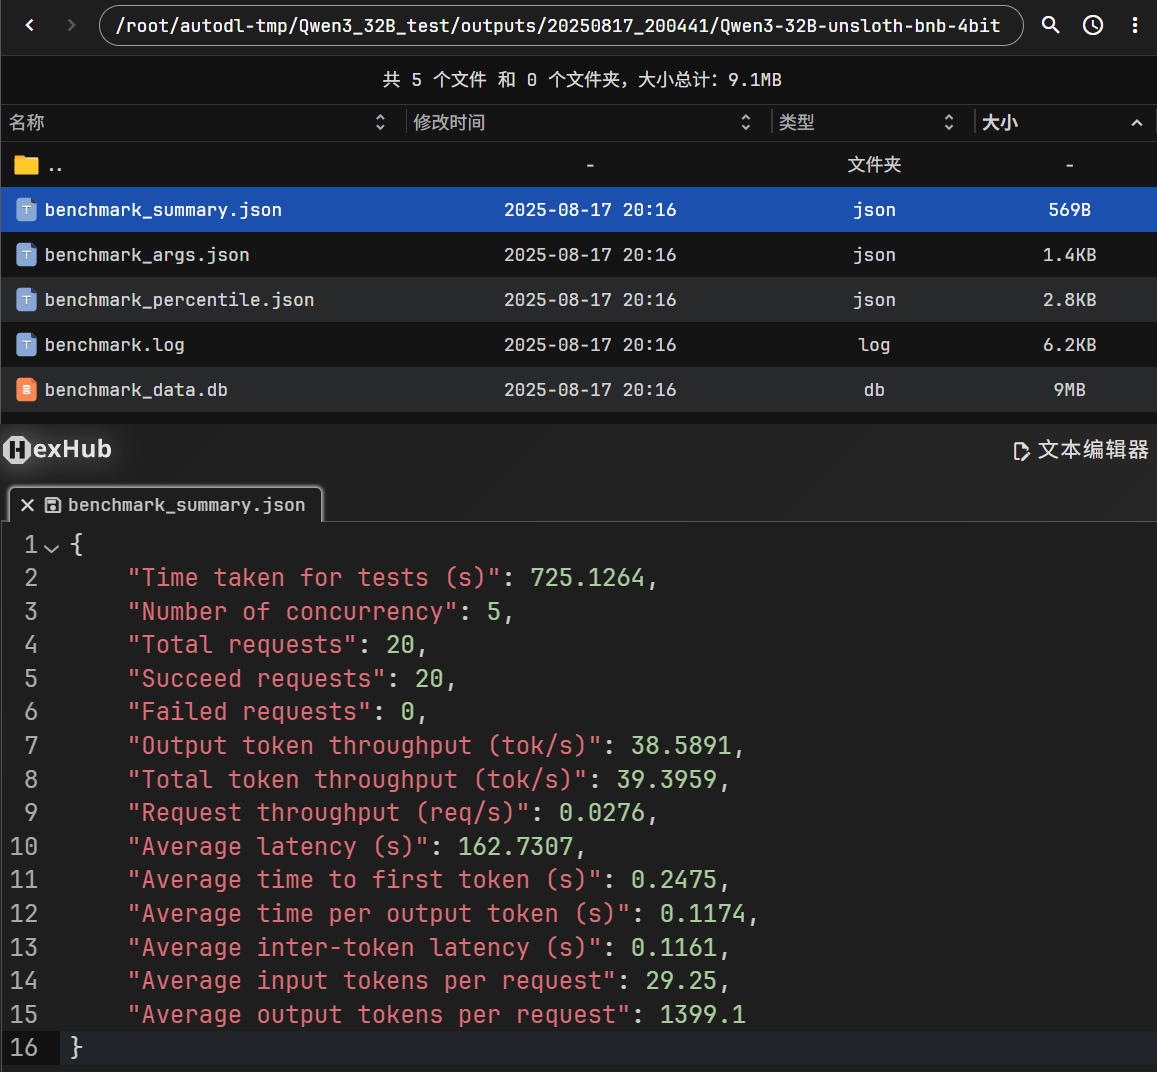Open the parent folder '..' row

click(578, 165)
